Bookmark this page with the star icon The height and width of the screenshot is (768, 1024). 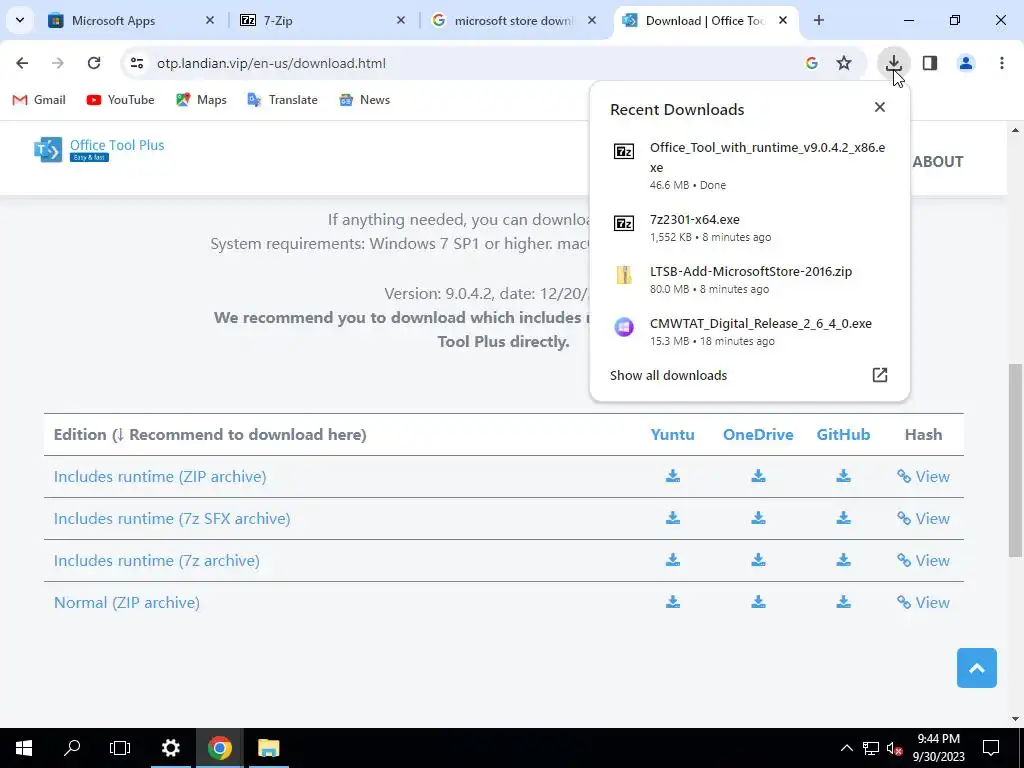[844, 63]
